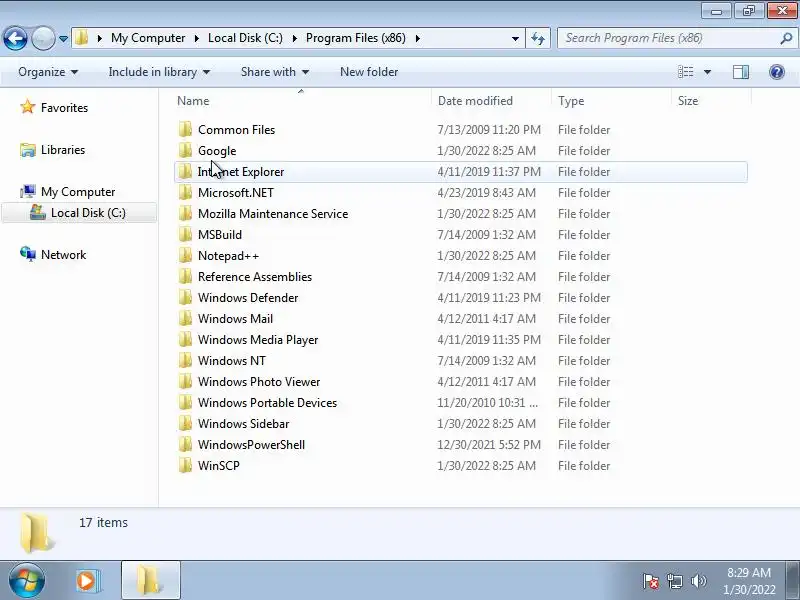
Task: Click the Windows Explorer taskbar button
Action: point(151,581)
